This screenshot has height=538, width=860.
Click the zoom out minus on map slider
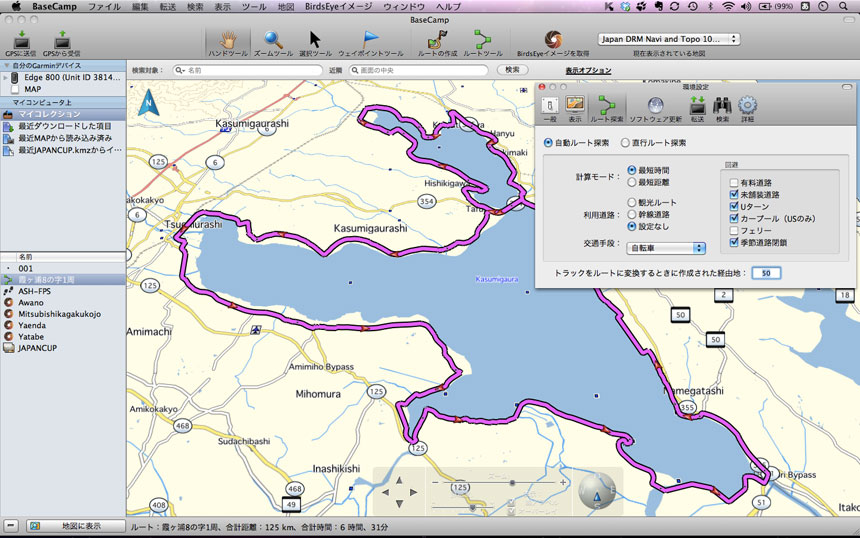435,483
